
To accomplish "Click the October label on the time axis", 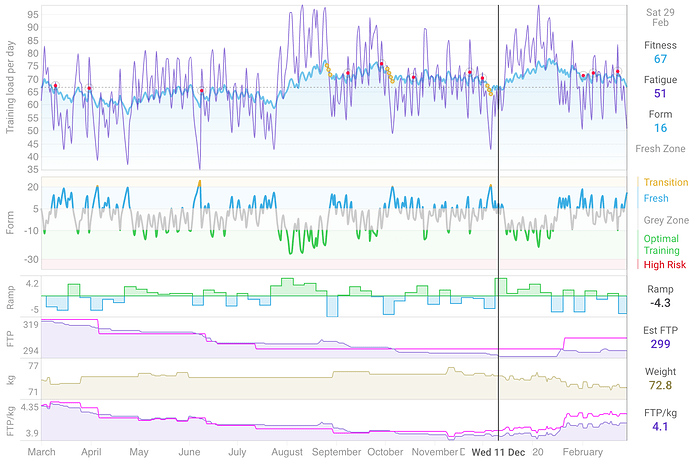I will (385, 452).
